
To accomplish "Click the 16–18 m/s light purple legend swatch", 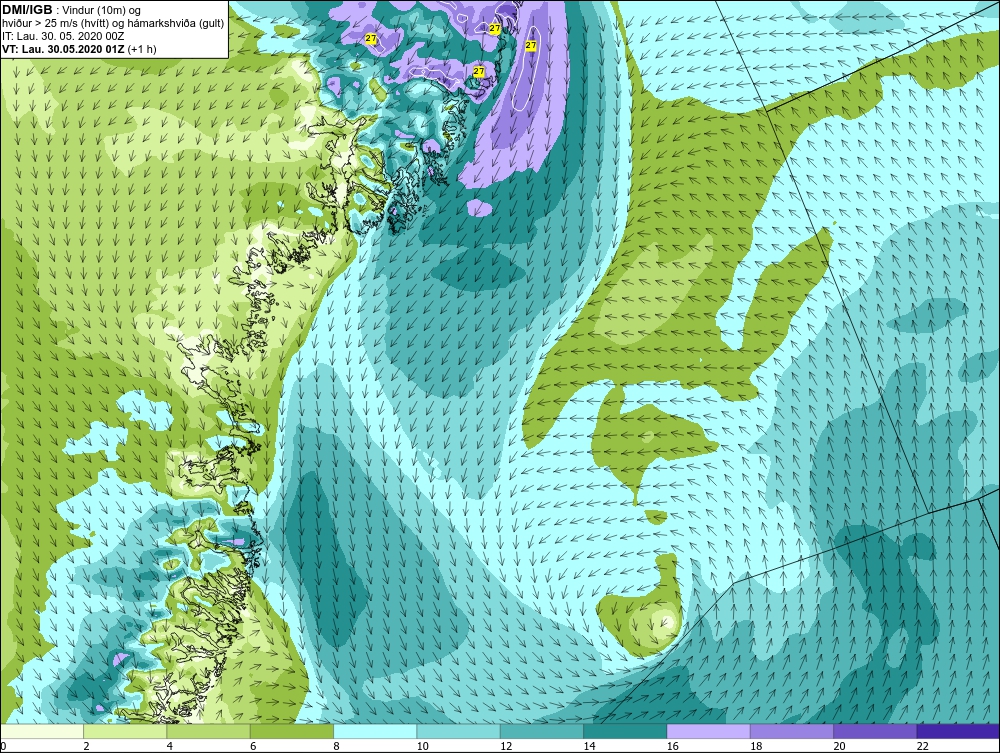I will (709, 731).
